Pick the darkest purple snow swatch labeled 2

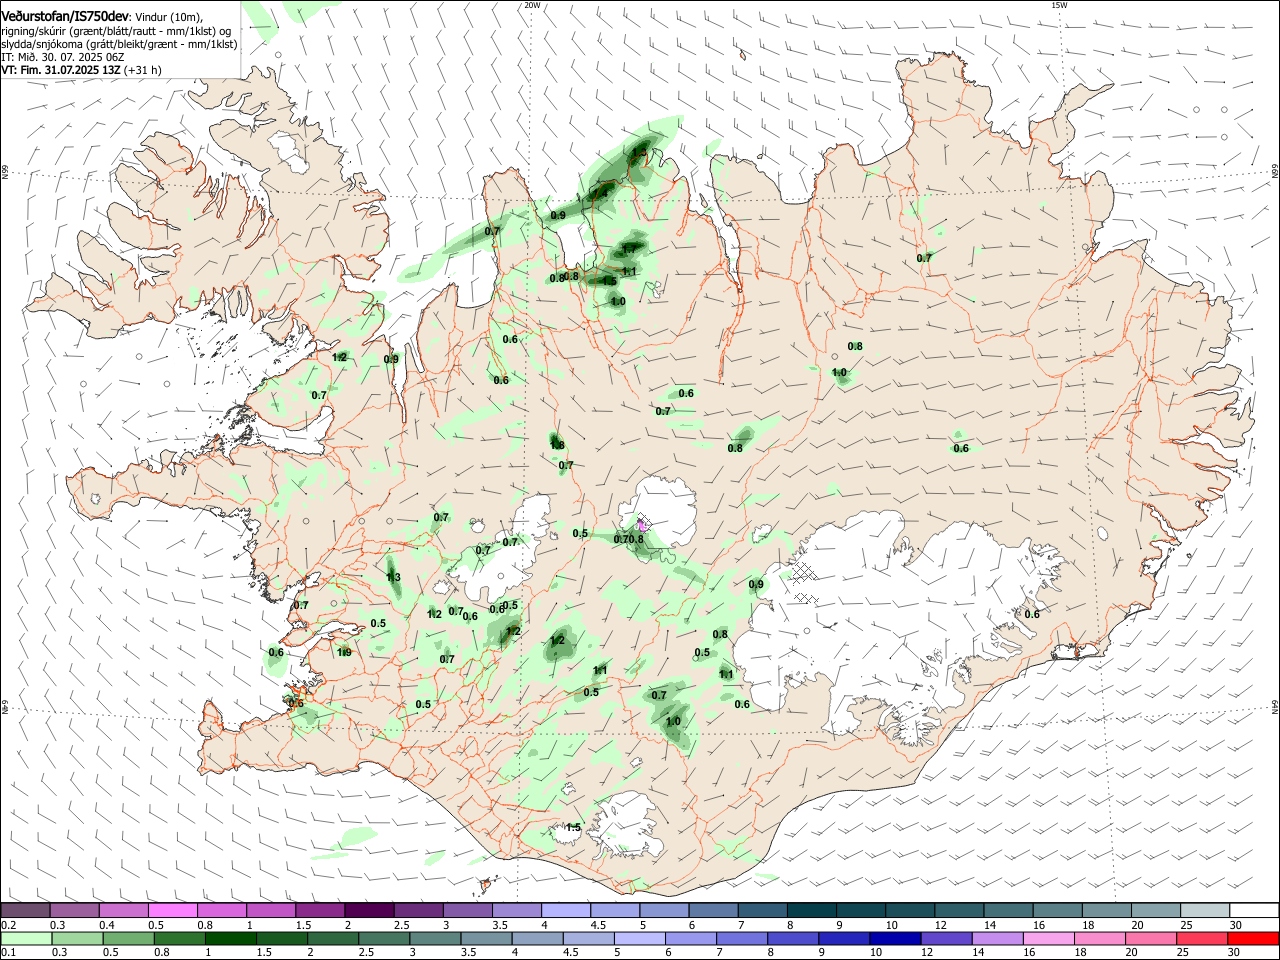tap(369, 911)
